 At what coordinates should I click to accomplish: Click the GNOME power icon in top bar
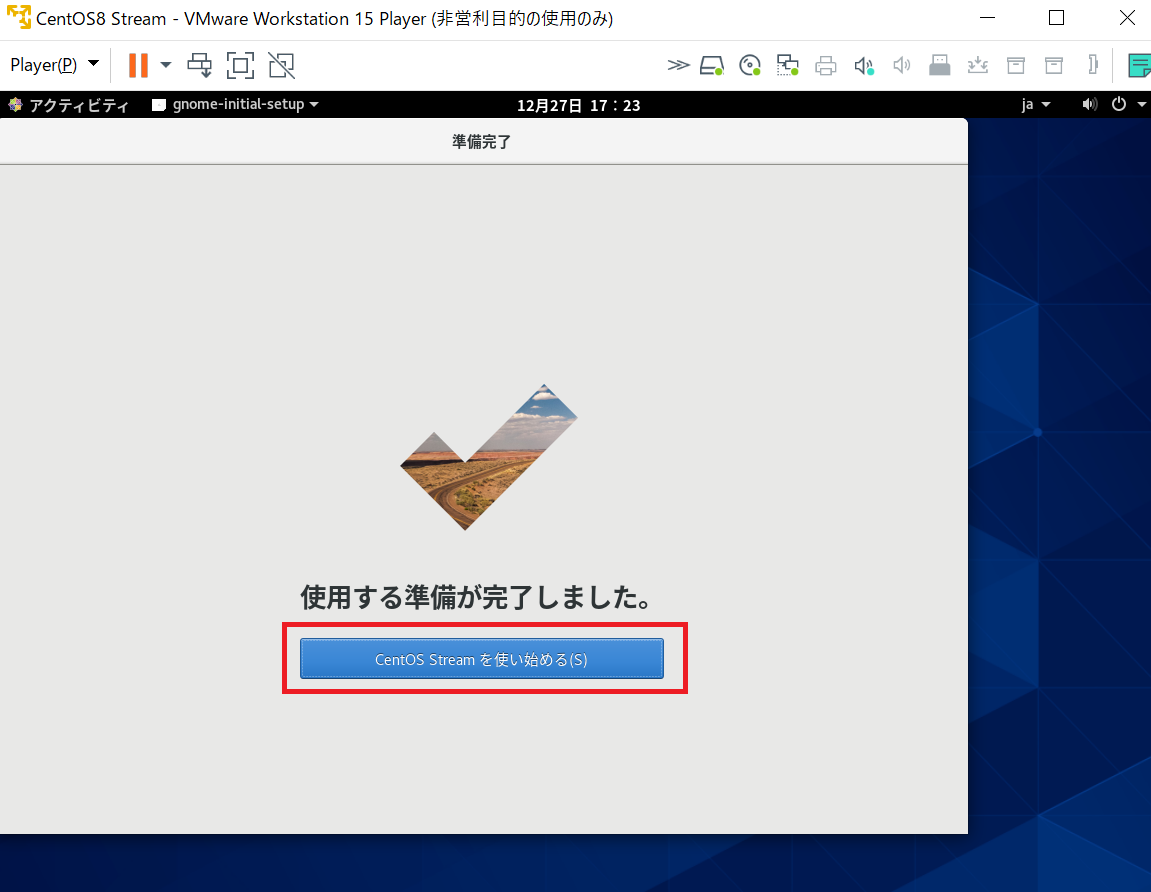click(1119, 104)
